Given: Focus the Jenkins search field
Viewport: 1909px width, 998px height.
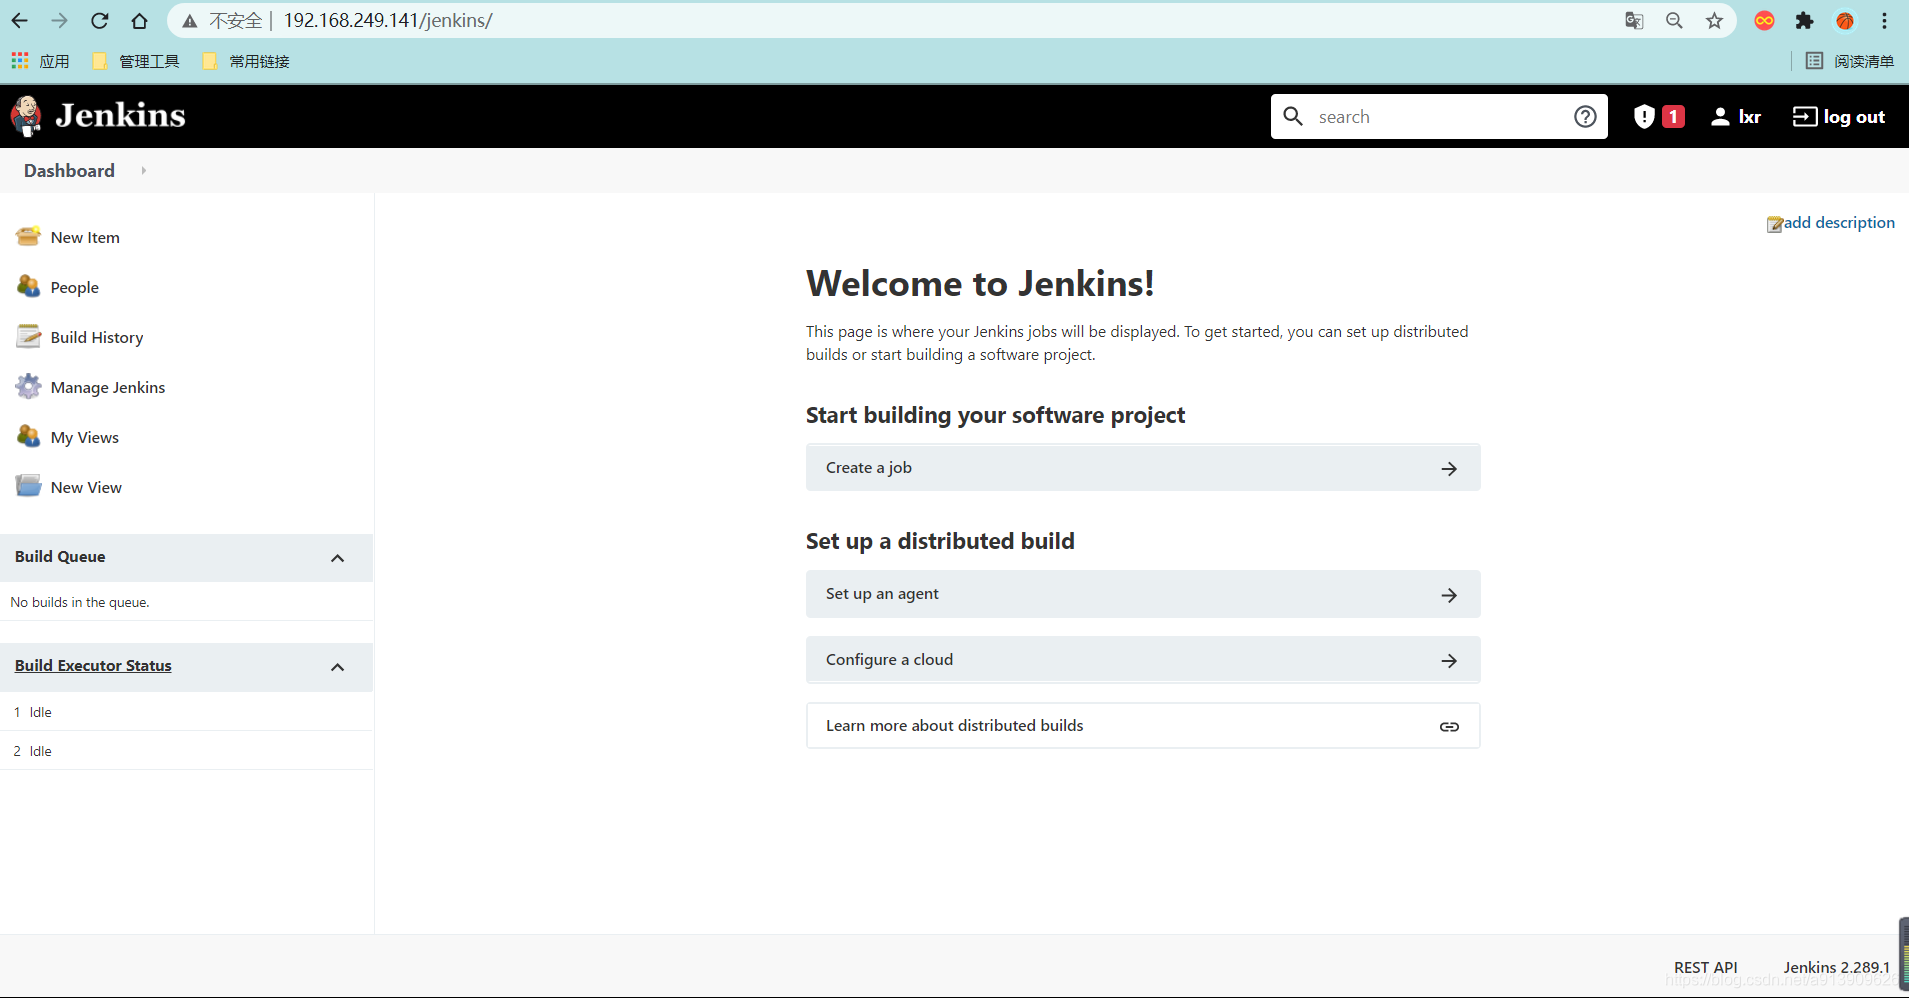Looking at the screenshot, I should click(1440, 117).
